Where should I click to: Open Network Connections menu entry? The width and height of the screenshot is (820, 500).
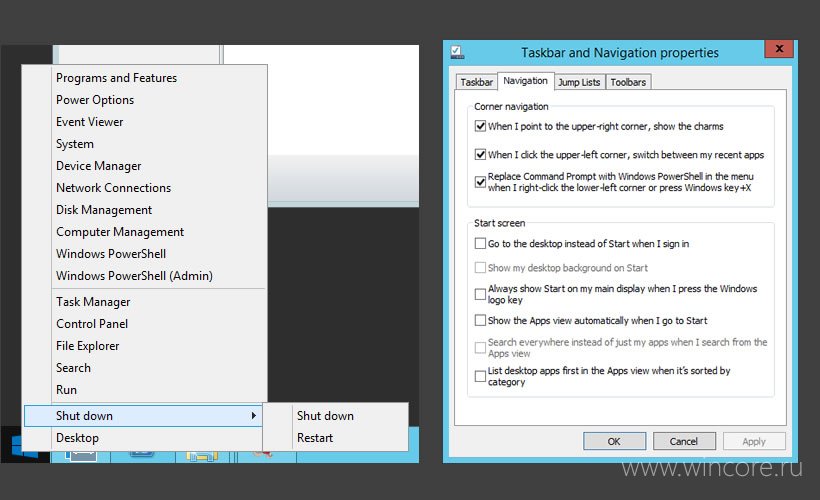pyautogui.click(x=143, y=188)
